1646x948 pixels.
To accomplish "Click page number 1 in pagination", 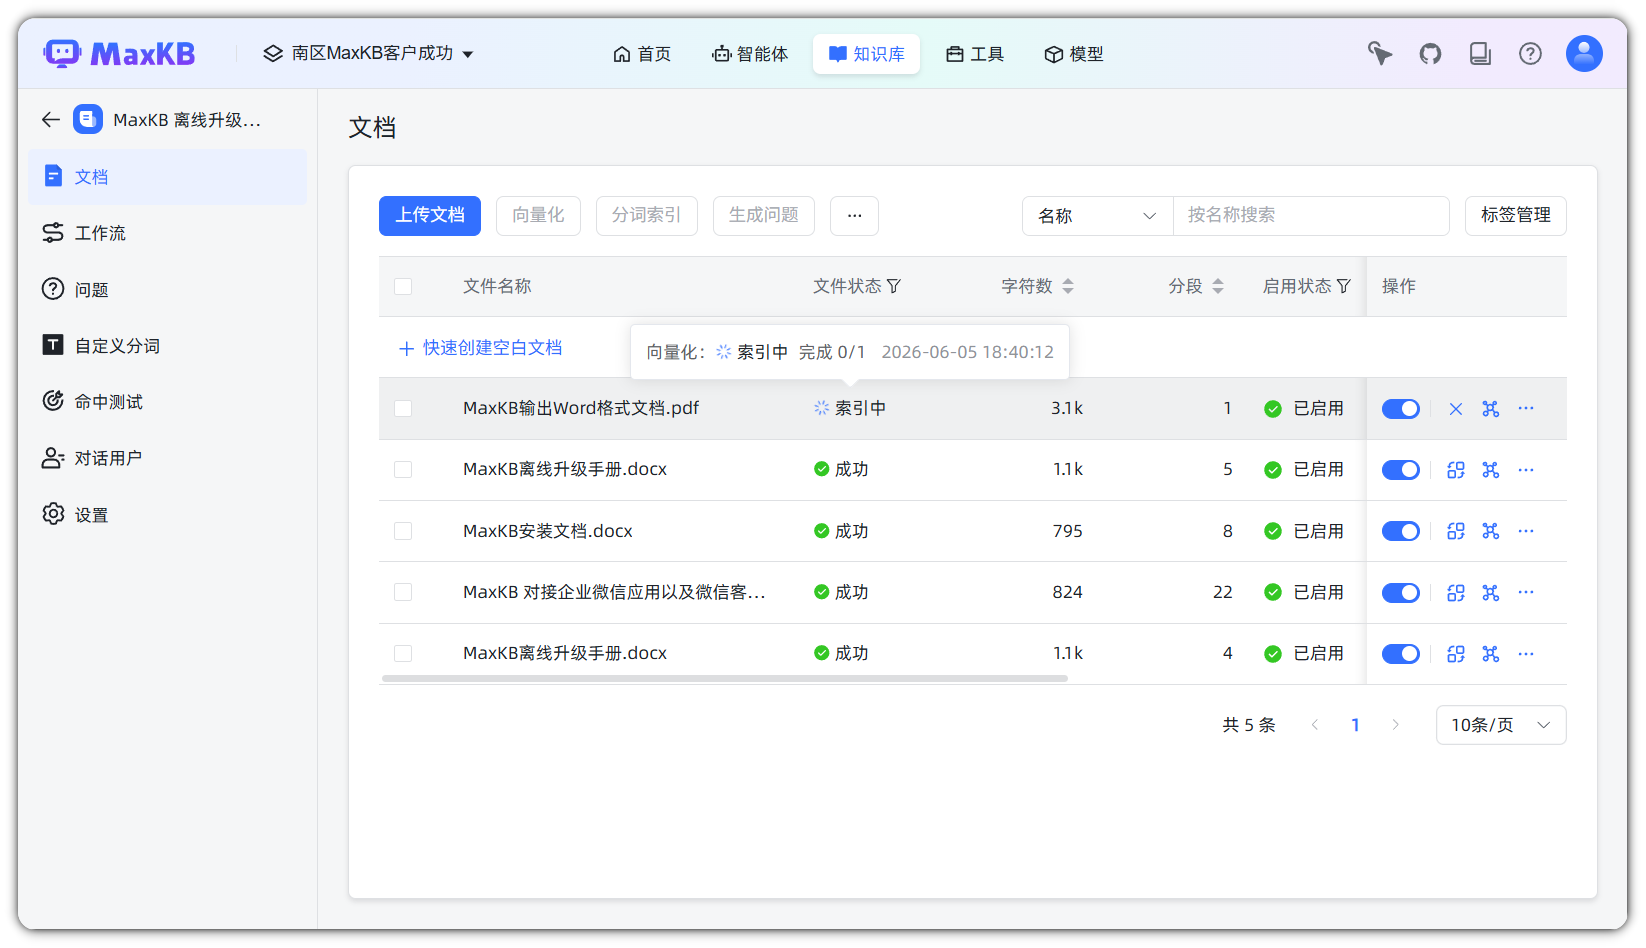I will click(1355, 725).
